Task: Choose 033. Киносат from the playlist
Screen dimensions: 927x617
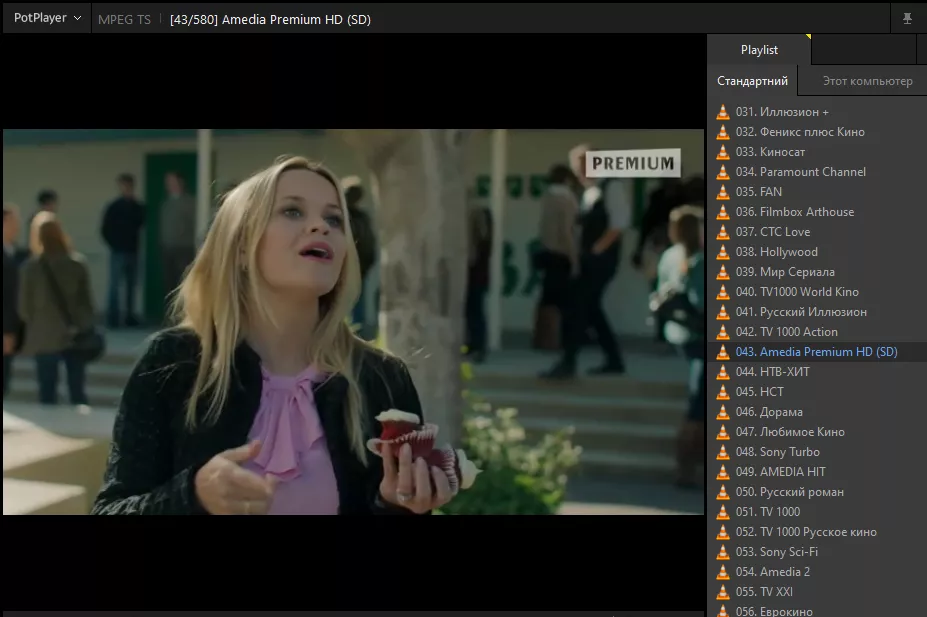Action: click(818, 152)
